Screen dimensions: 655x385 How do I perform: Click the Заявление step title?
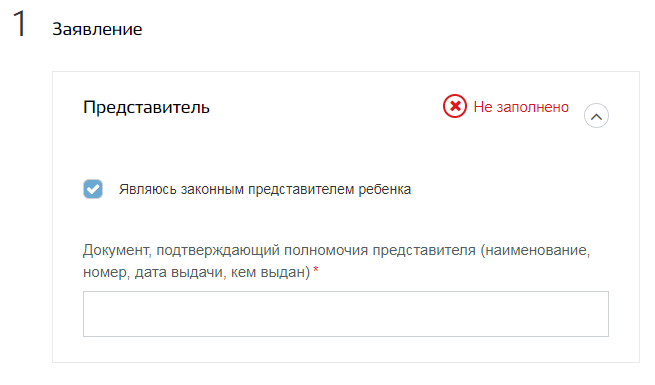coord(97,29)
